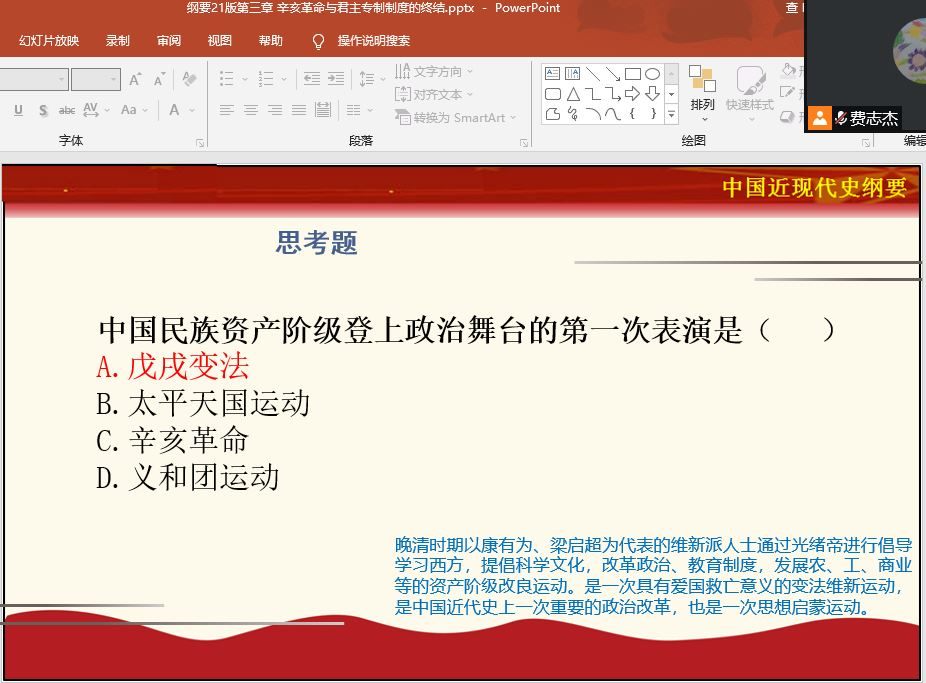Image resolution: width=926 pixels, height=683 pixels.
Task: Click the font color A button
Action: (x=176, y=110)
